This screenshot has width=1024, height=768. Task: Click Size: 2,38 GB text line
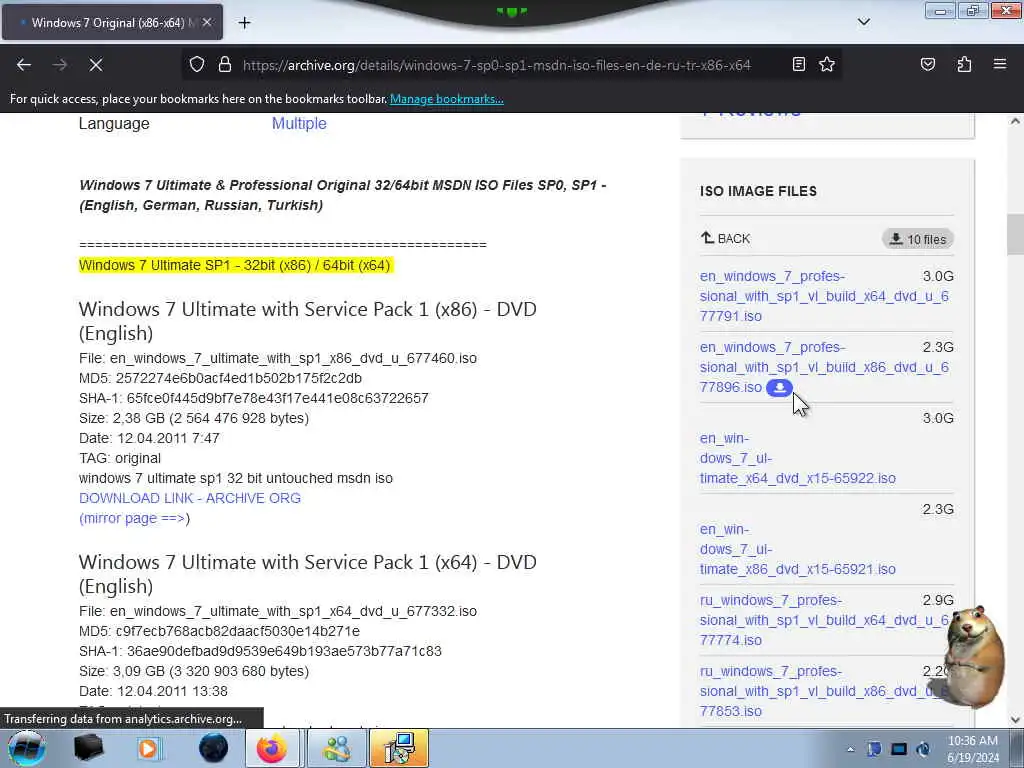pos(194,418)
